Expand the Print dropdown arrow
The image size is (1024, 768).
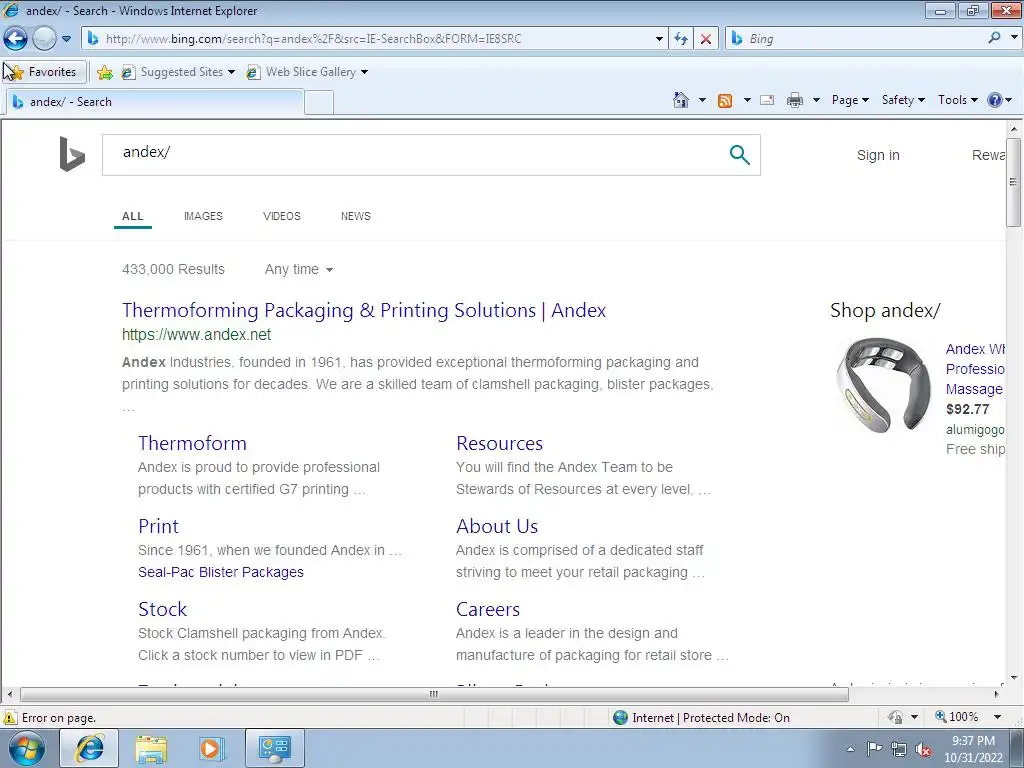point(816,100)
